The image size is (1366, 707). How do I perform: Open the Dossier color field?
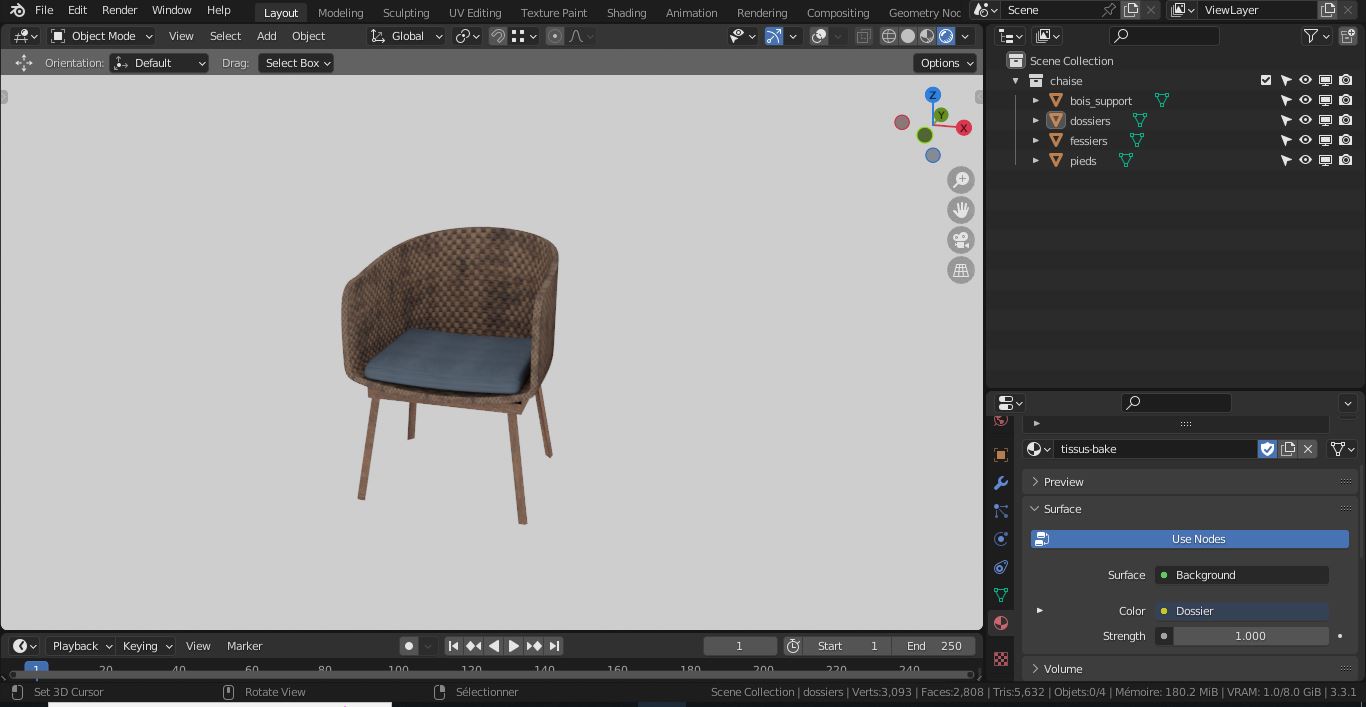pyautogui.click(x=1240, y=611)
